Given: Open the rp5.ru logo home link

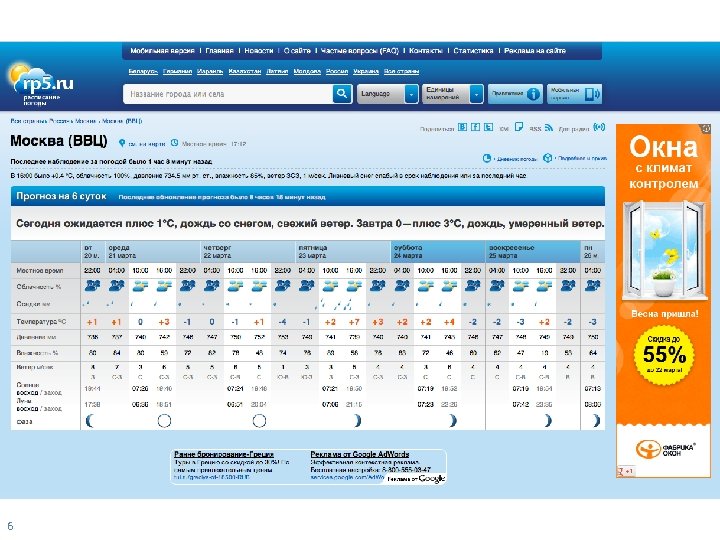Looking at the screenshot, I should pos(41,85).
